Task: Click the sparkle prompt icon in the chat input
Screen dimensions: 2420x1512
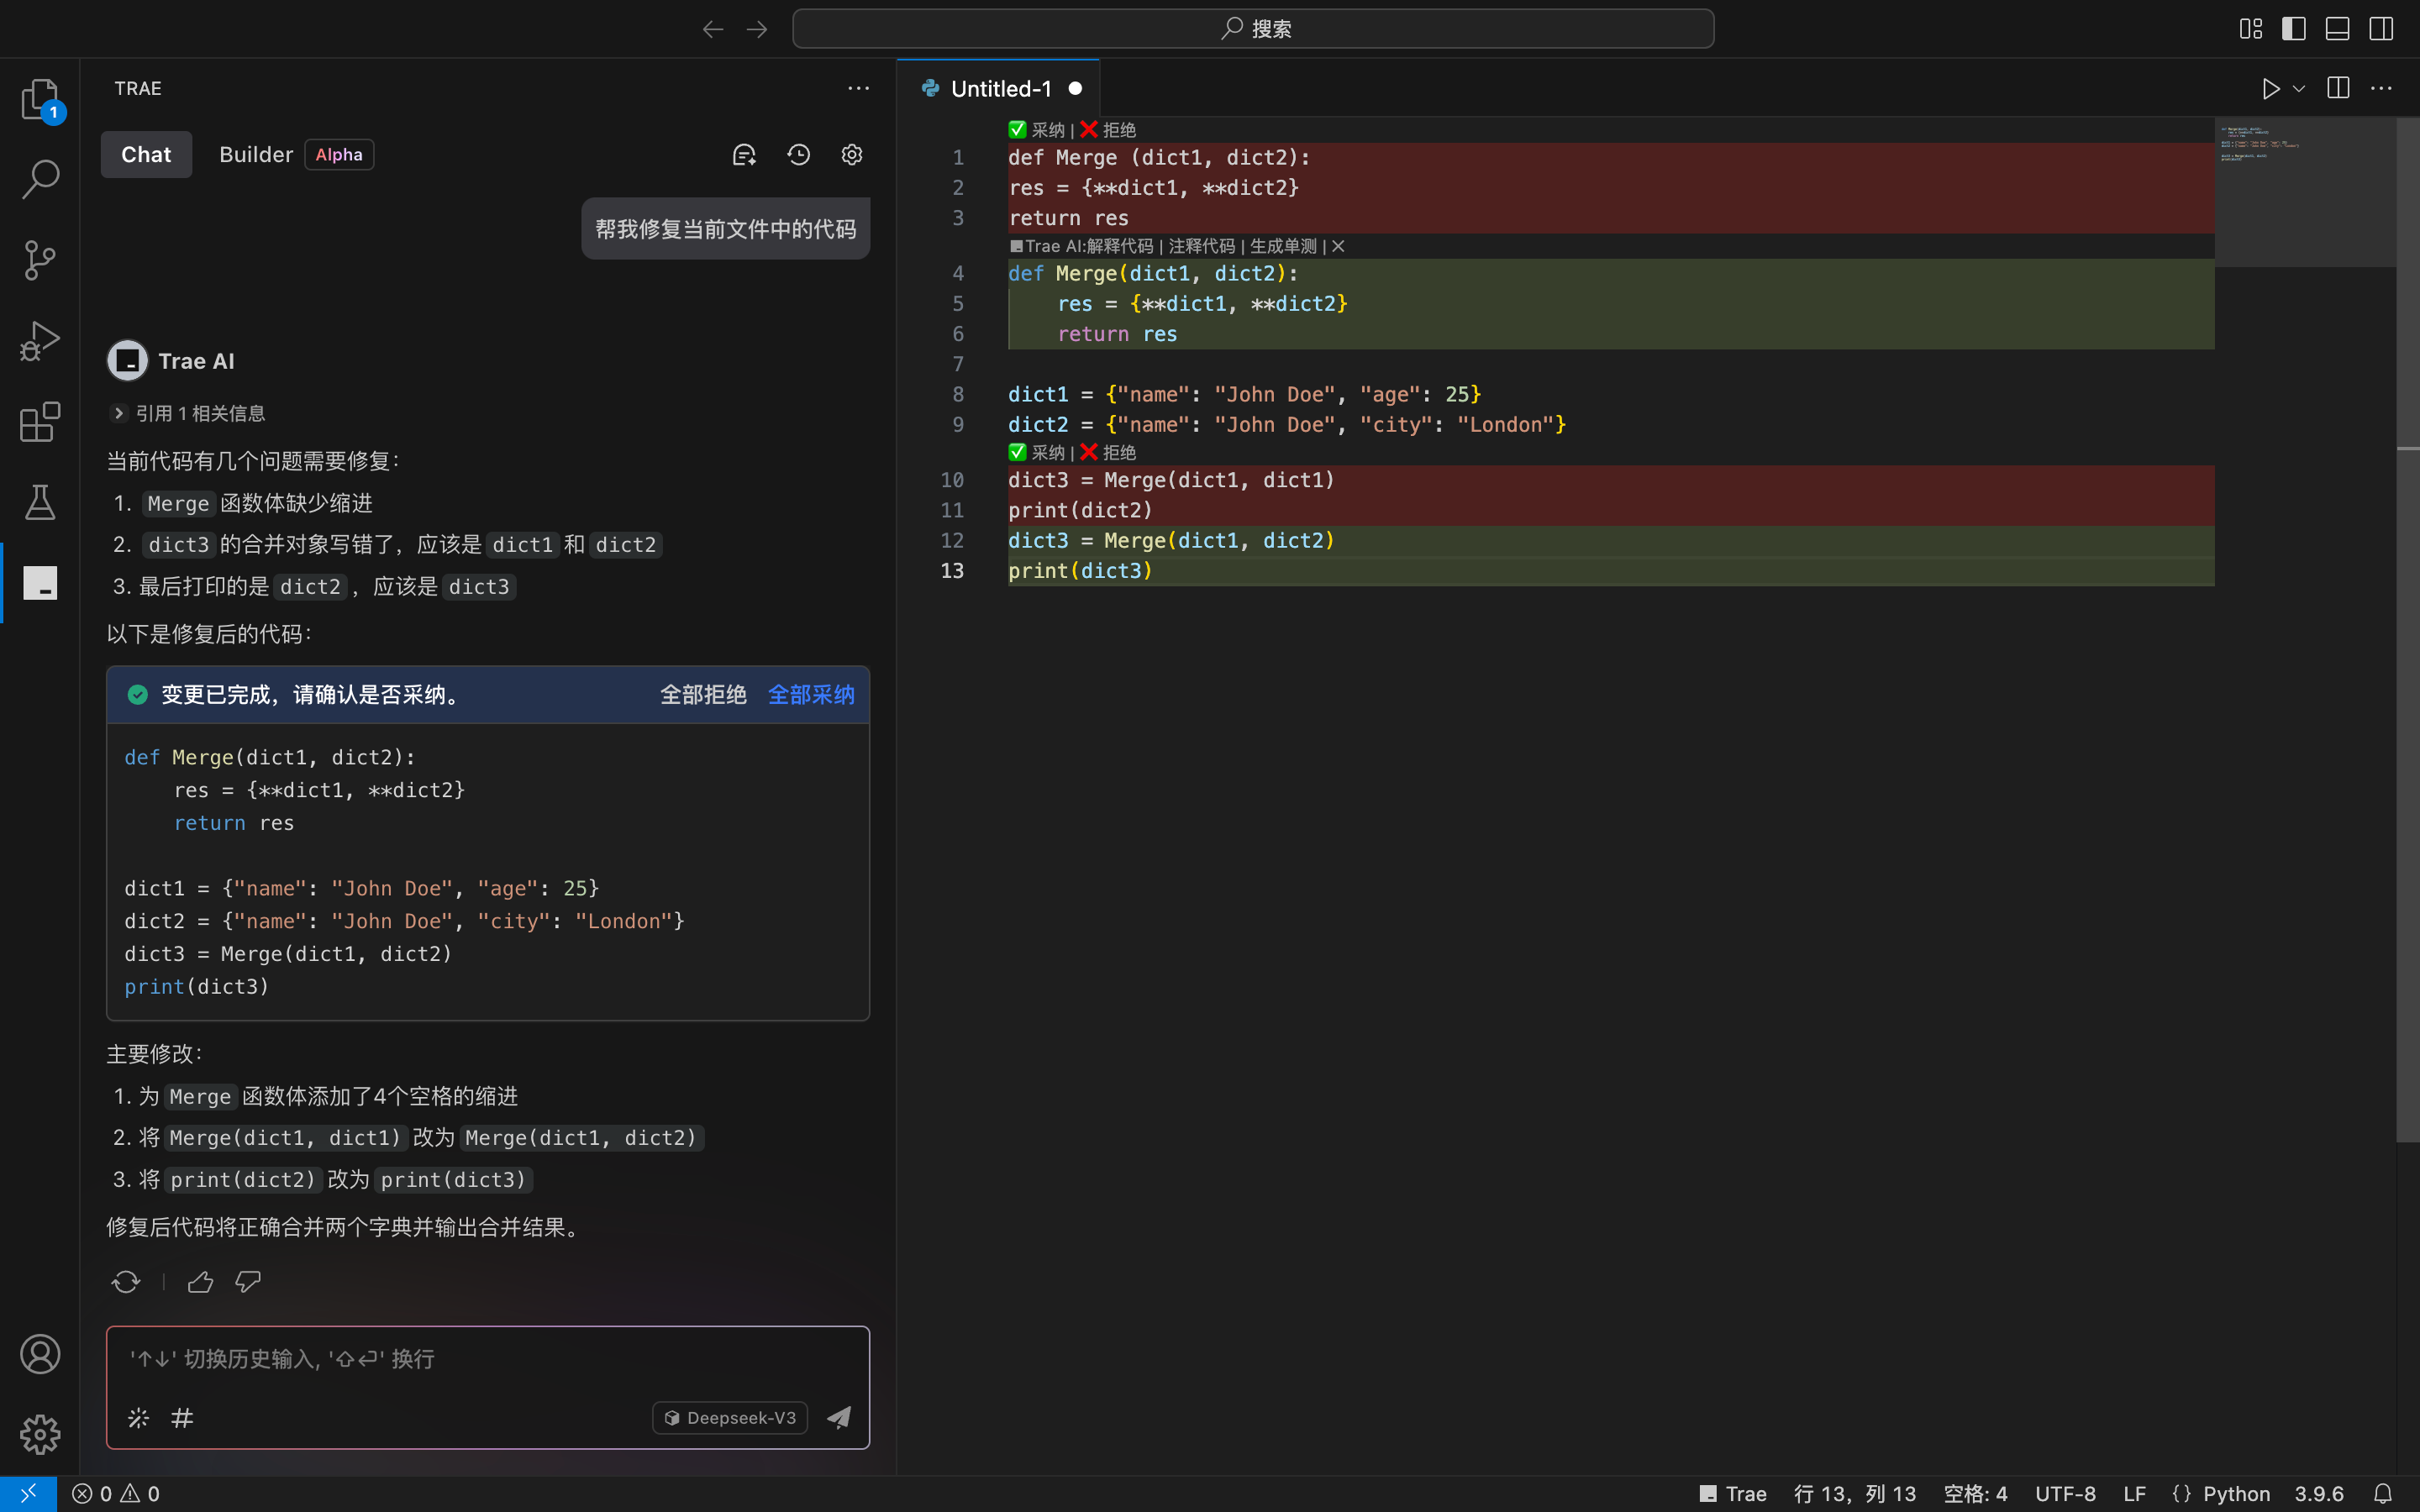Action: pos(138,1417)
